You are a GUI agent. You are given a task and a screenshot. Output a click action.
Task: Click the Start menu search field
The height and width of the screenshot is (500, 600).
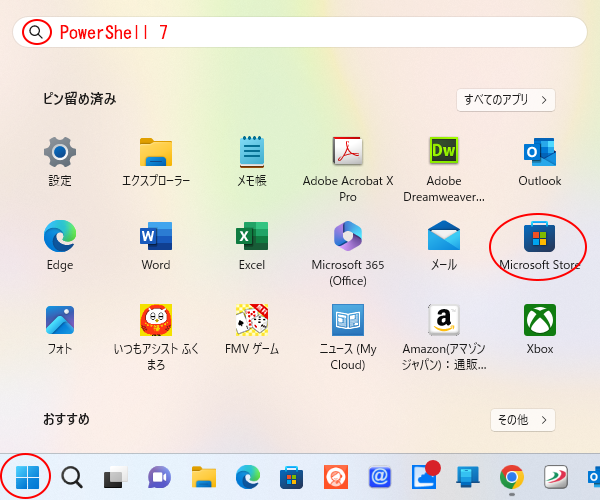tap(300, 32)
